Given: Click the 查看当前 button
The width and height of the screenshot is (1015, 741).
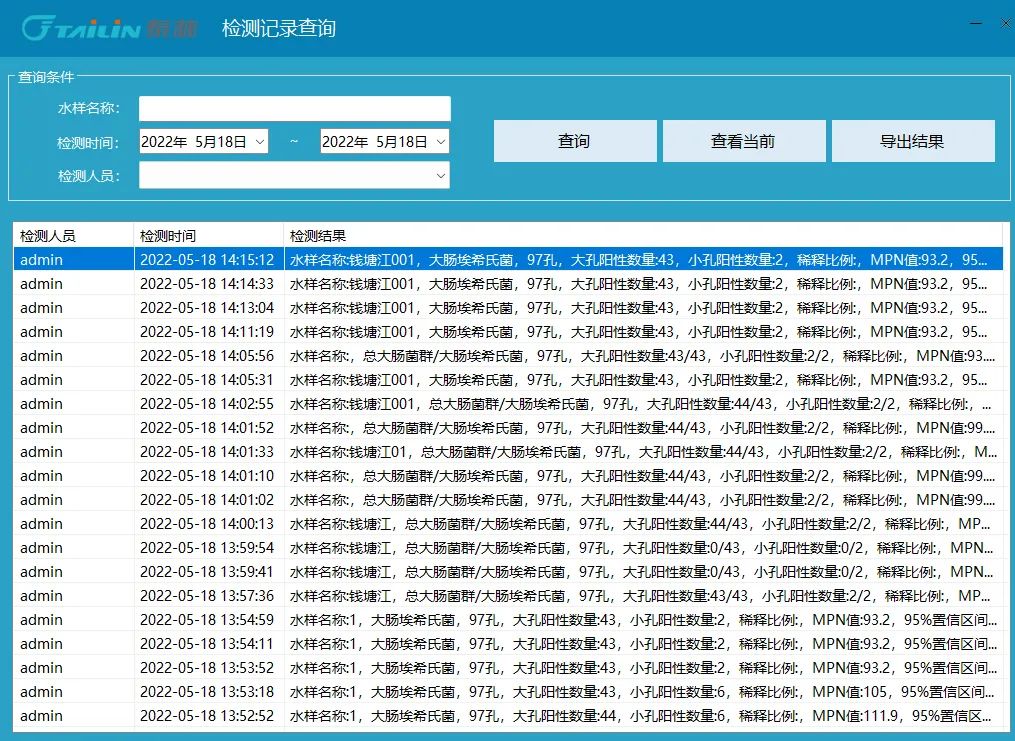Looking at the screenshot, I should click(x=743, y=141).
